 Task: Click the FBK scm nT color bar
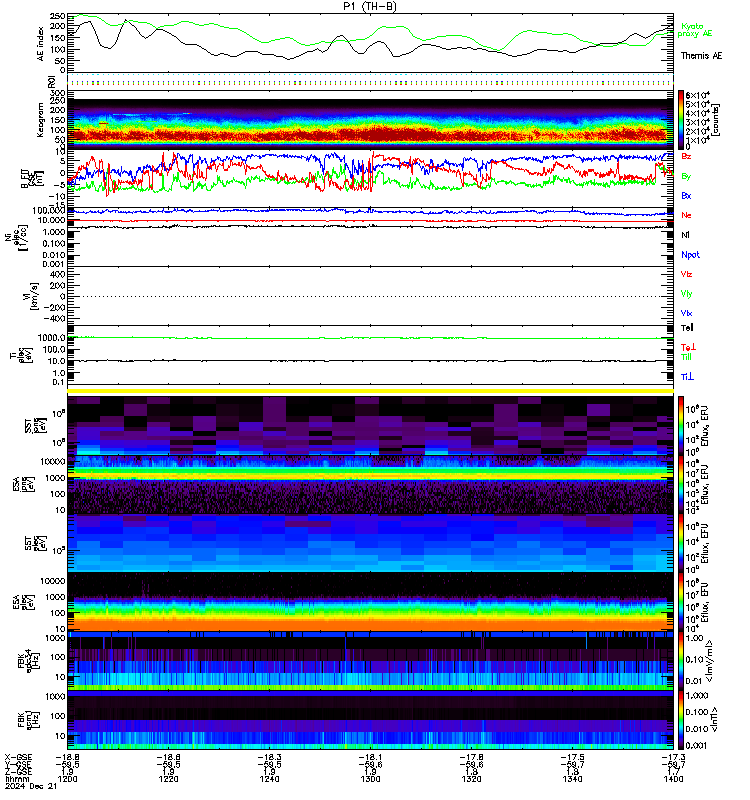pos(681,720)
